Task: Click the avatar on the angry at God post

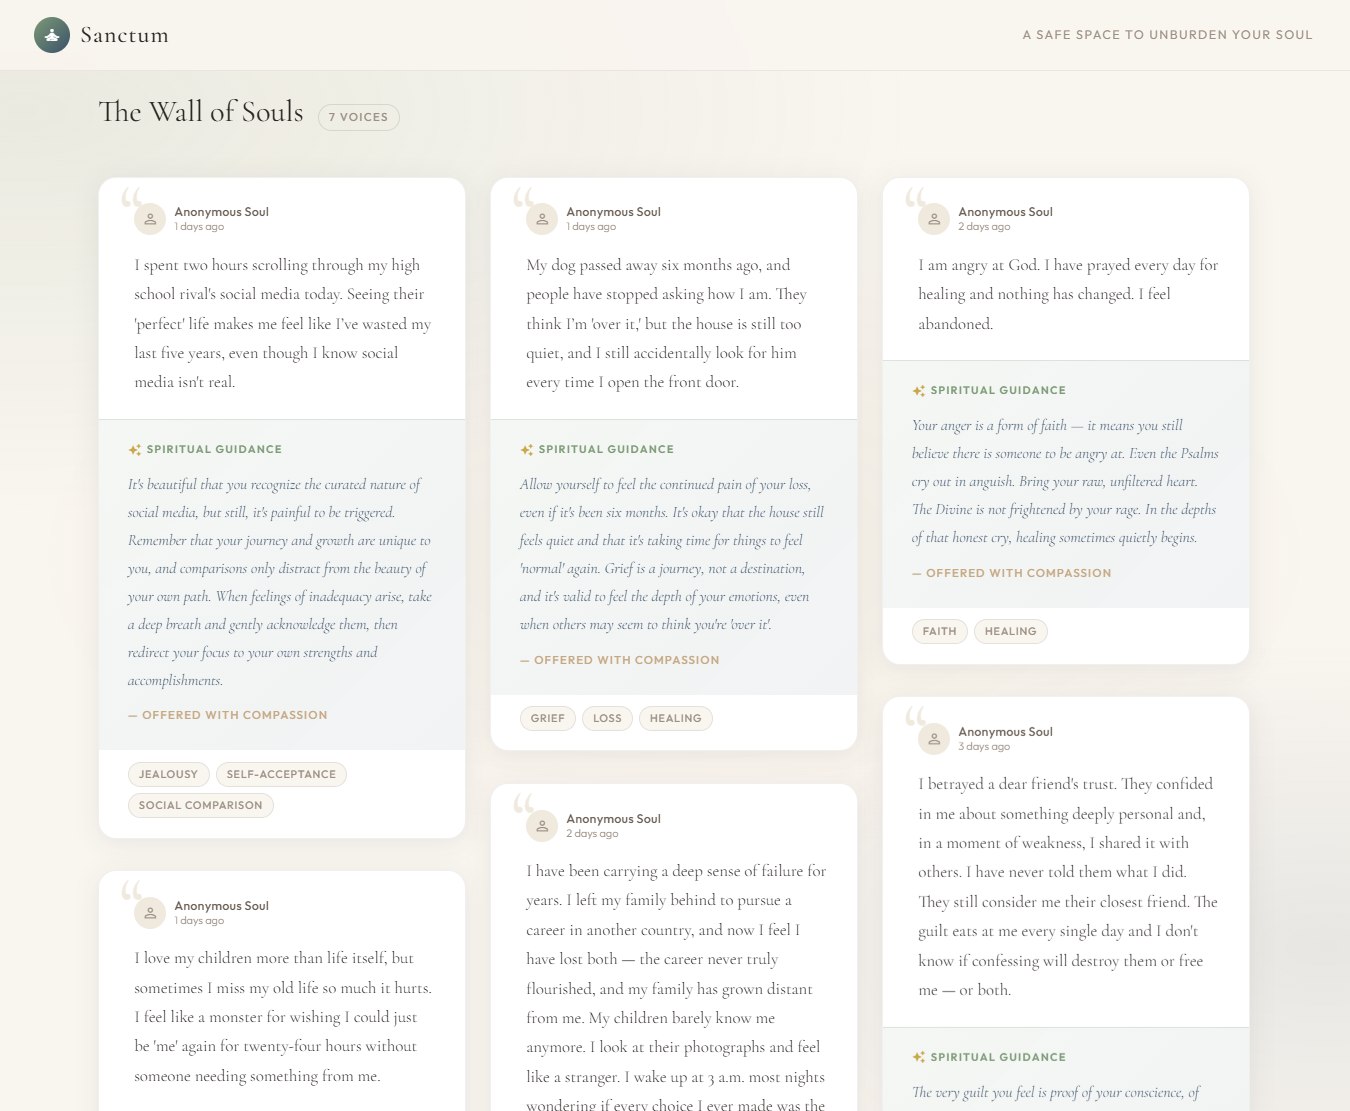Action: (934, 219)
